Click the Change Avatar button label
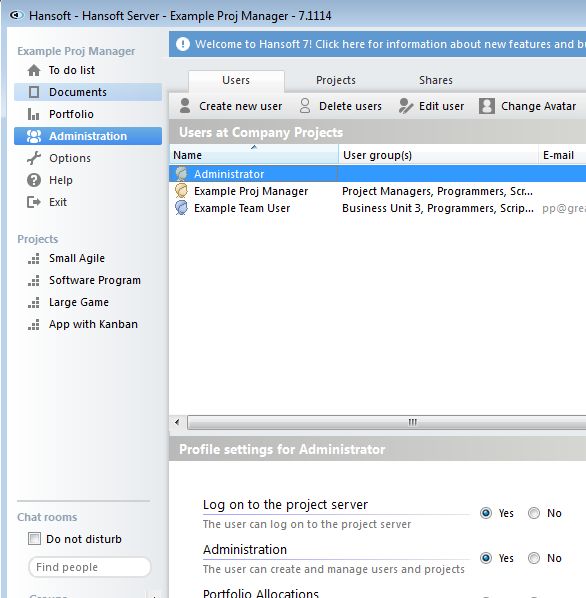 pyautogui.click(x=538, y=106)
